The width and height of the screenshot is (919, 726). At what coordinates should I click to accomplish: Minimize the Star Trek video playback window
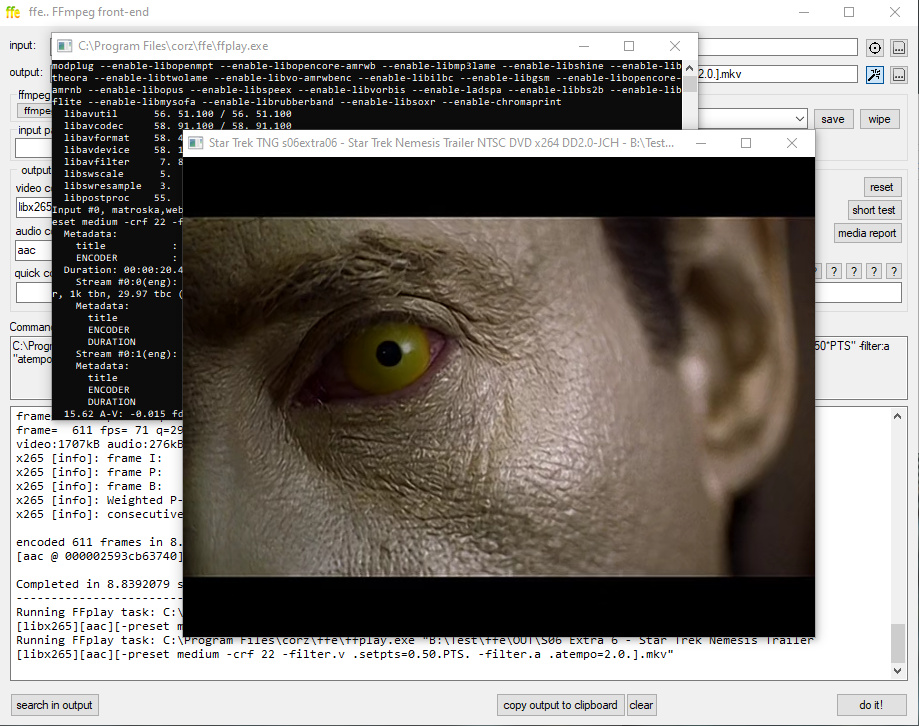coord(700,143)
